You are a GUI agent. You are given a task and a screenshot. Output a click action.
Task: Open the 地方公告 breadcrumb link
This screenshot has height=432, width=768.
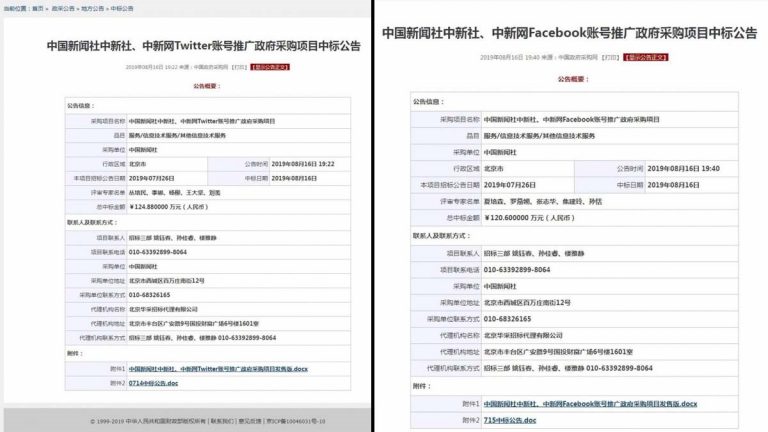92,8
